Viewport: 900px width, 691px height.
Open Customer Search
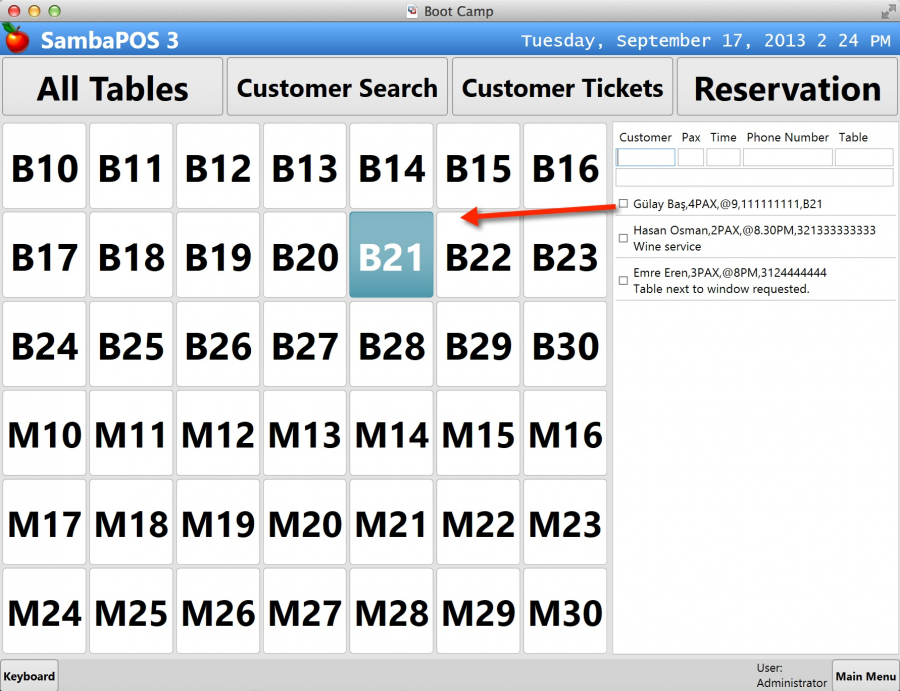337,87
